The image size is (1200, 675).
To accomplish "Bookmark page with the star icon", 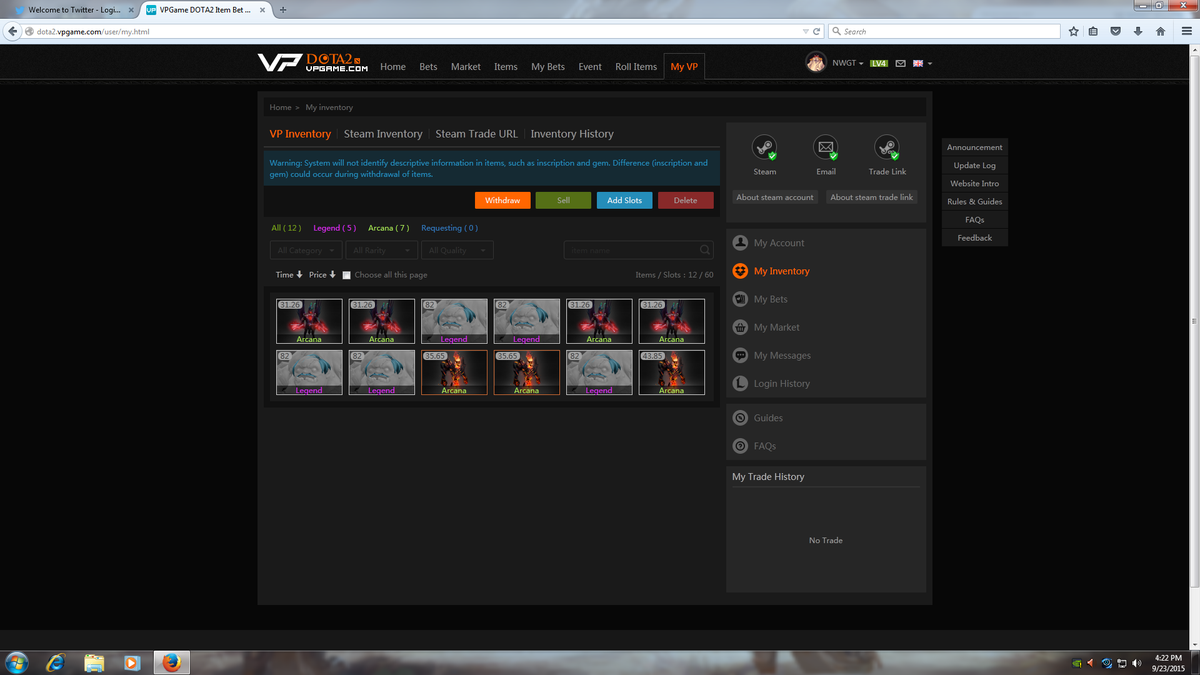I will pyautogui.click(x=1073, y=31).
